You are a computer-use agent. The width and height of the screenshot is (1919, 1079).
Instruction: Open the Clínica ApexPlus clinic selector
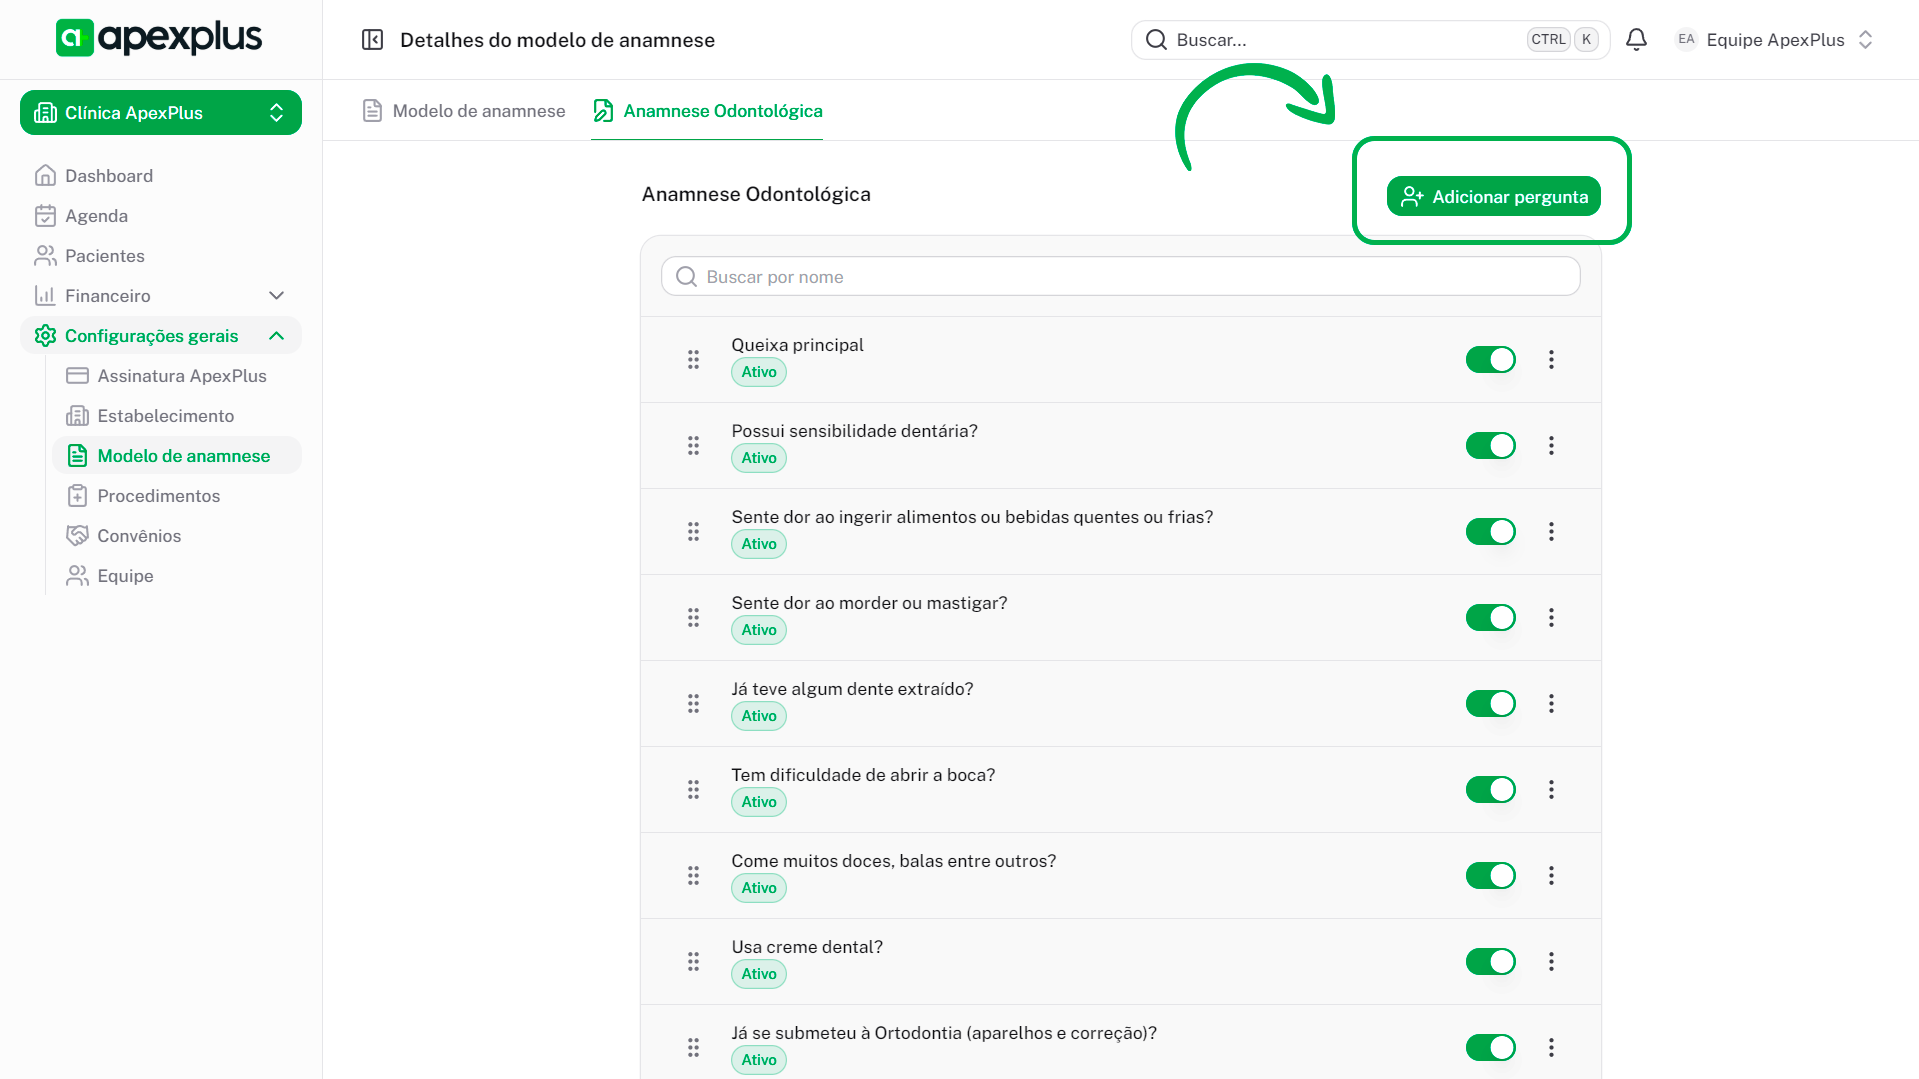[161, 113]
